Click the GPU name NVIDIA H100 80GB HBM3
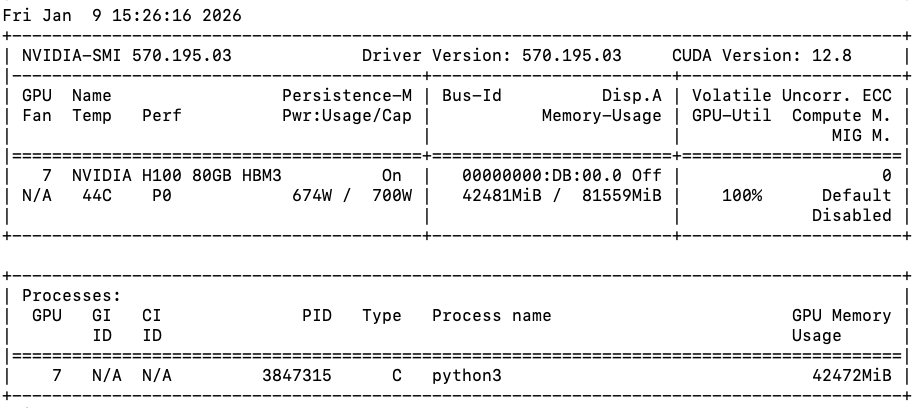 point(177,176)
